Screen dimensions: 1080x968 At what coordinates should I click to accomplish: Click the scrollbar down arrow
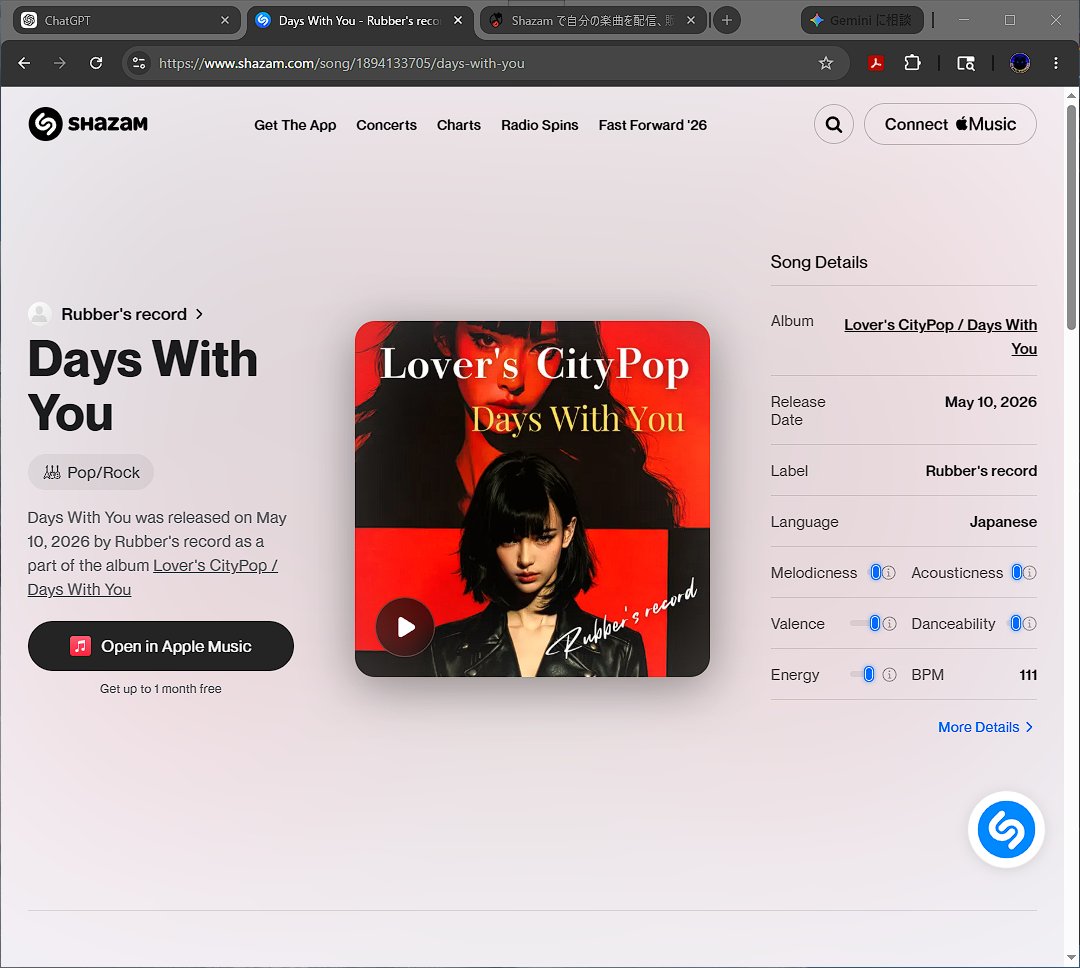1071,958
